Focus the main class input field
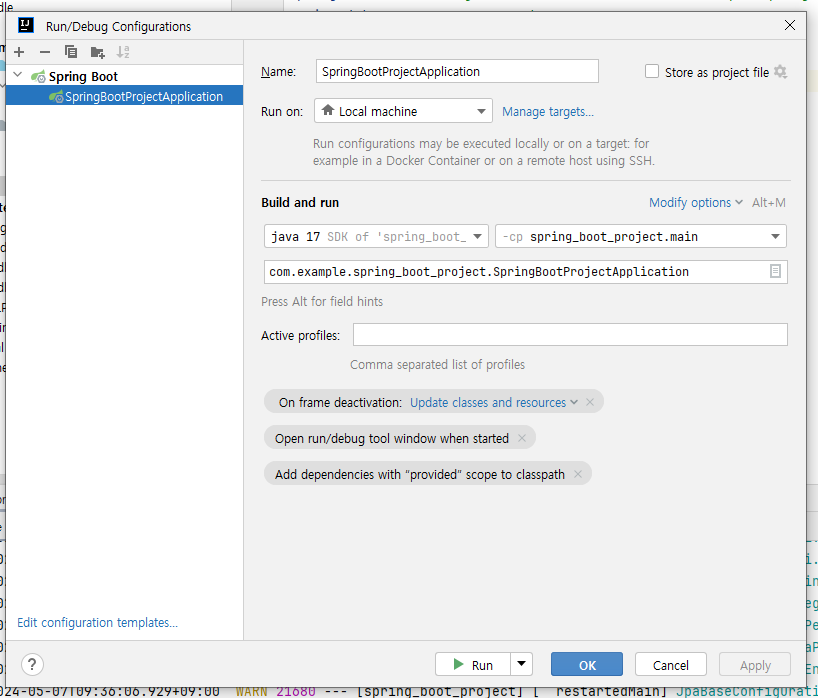This screenshot has height=698, width=818. point(526,272)
